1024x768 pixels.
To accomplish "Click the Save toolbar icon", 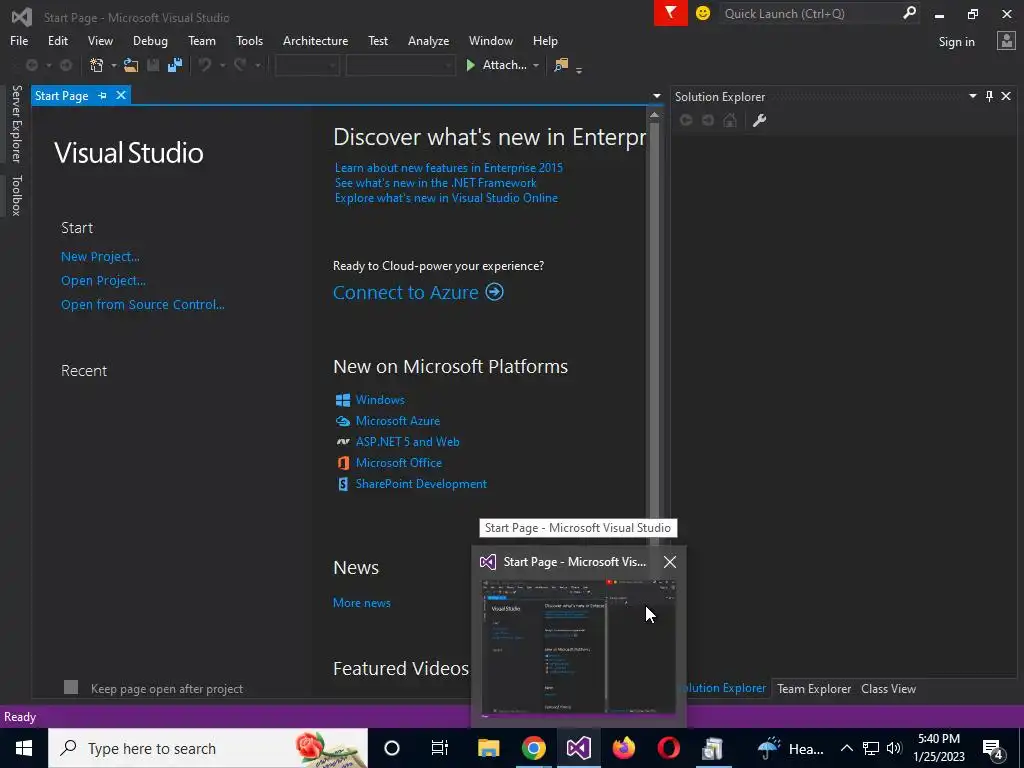I will coord(153,65).
